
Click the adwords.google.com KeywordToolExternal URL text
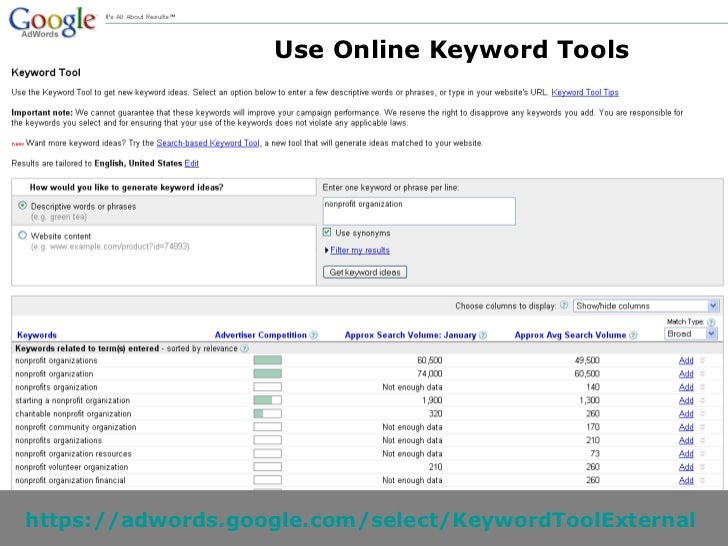(360, 520)
